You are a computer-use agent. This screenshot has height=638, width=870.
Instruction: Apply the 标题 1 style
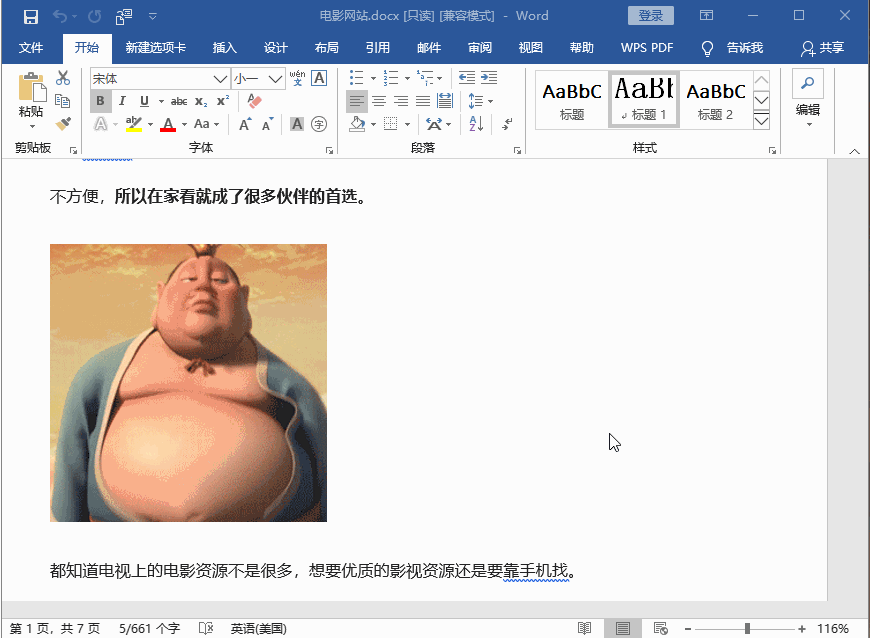[x=644, y=99]
